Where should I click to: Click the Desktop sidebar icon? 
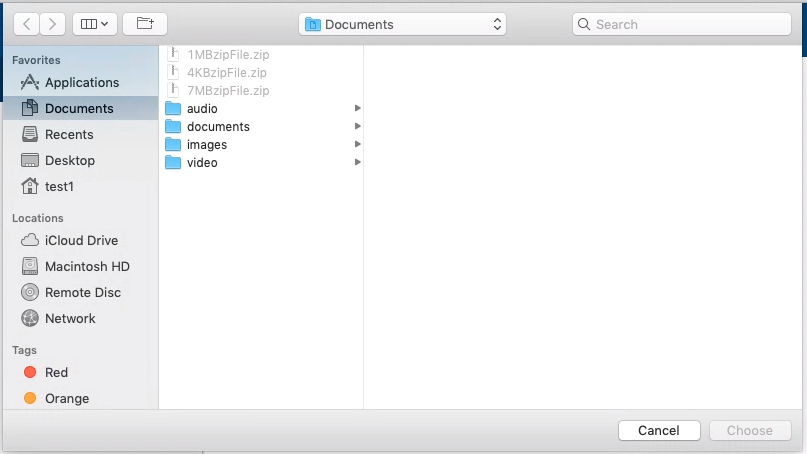tap(30, 160)
